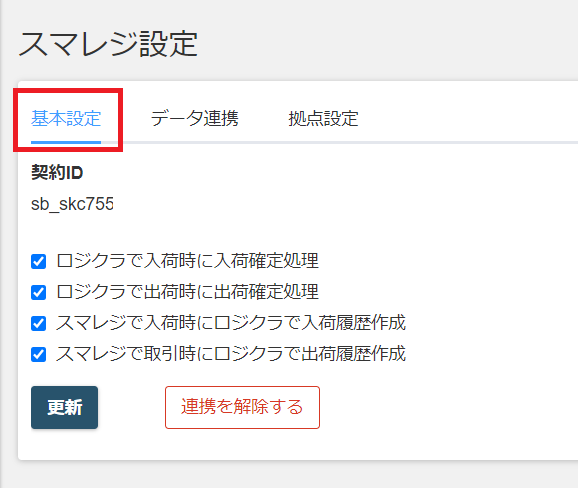Click the 連携を解除する button
This screenshot has height=488, width=578.
[242, 407]
